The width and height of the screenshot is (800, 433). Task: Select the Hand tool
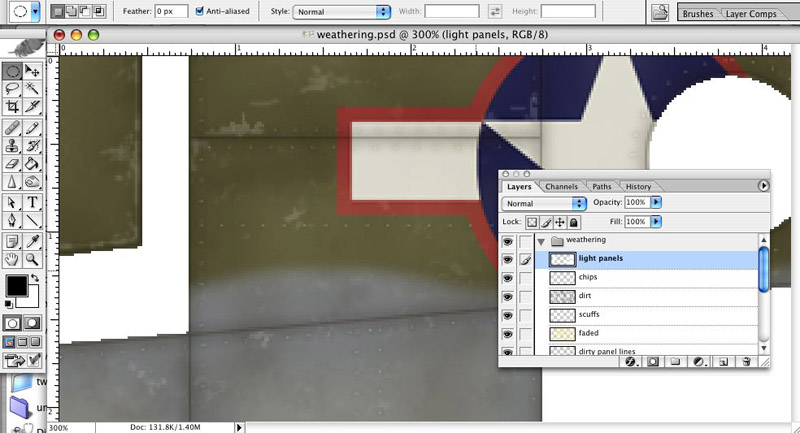coord(12,260)
